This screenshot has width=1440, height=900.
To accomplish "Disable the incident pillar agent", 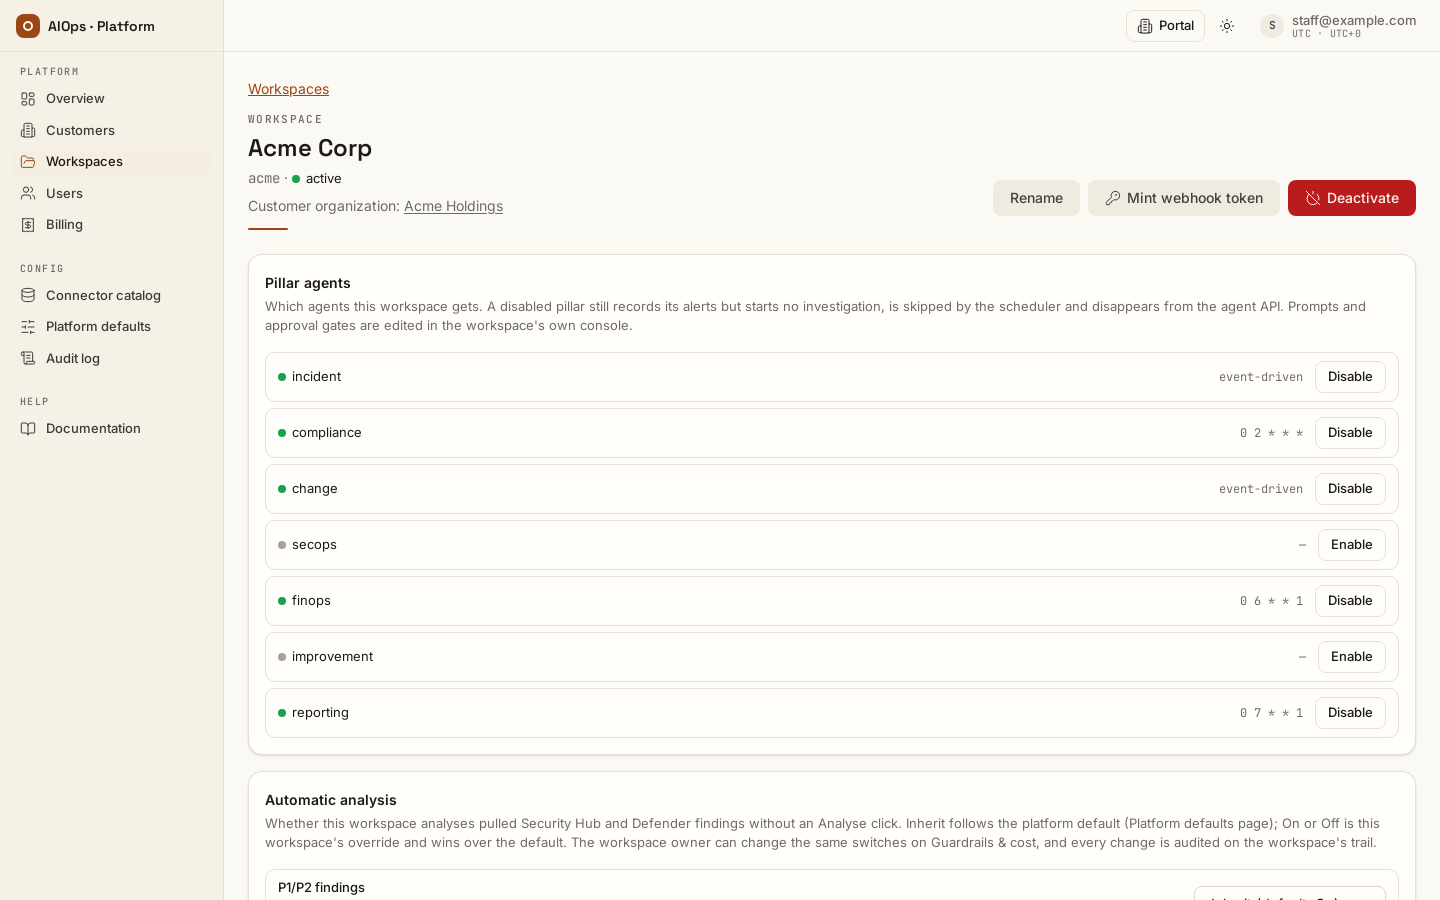I will pyautogui.click(x=1350, y=377).
